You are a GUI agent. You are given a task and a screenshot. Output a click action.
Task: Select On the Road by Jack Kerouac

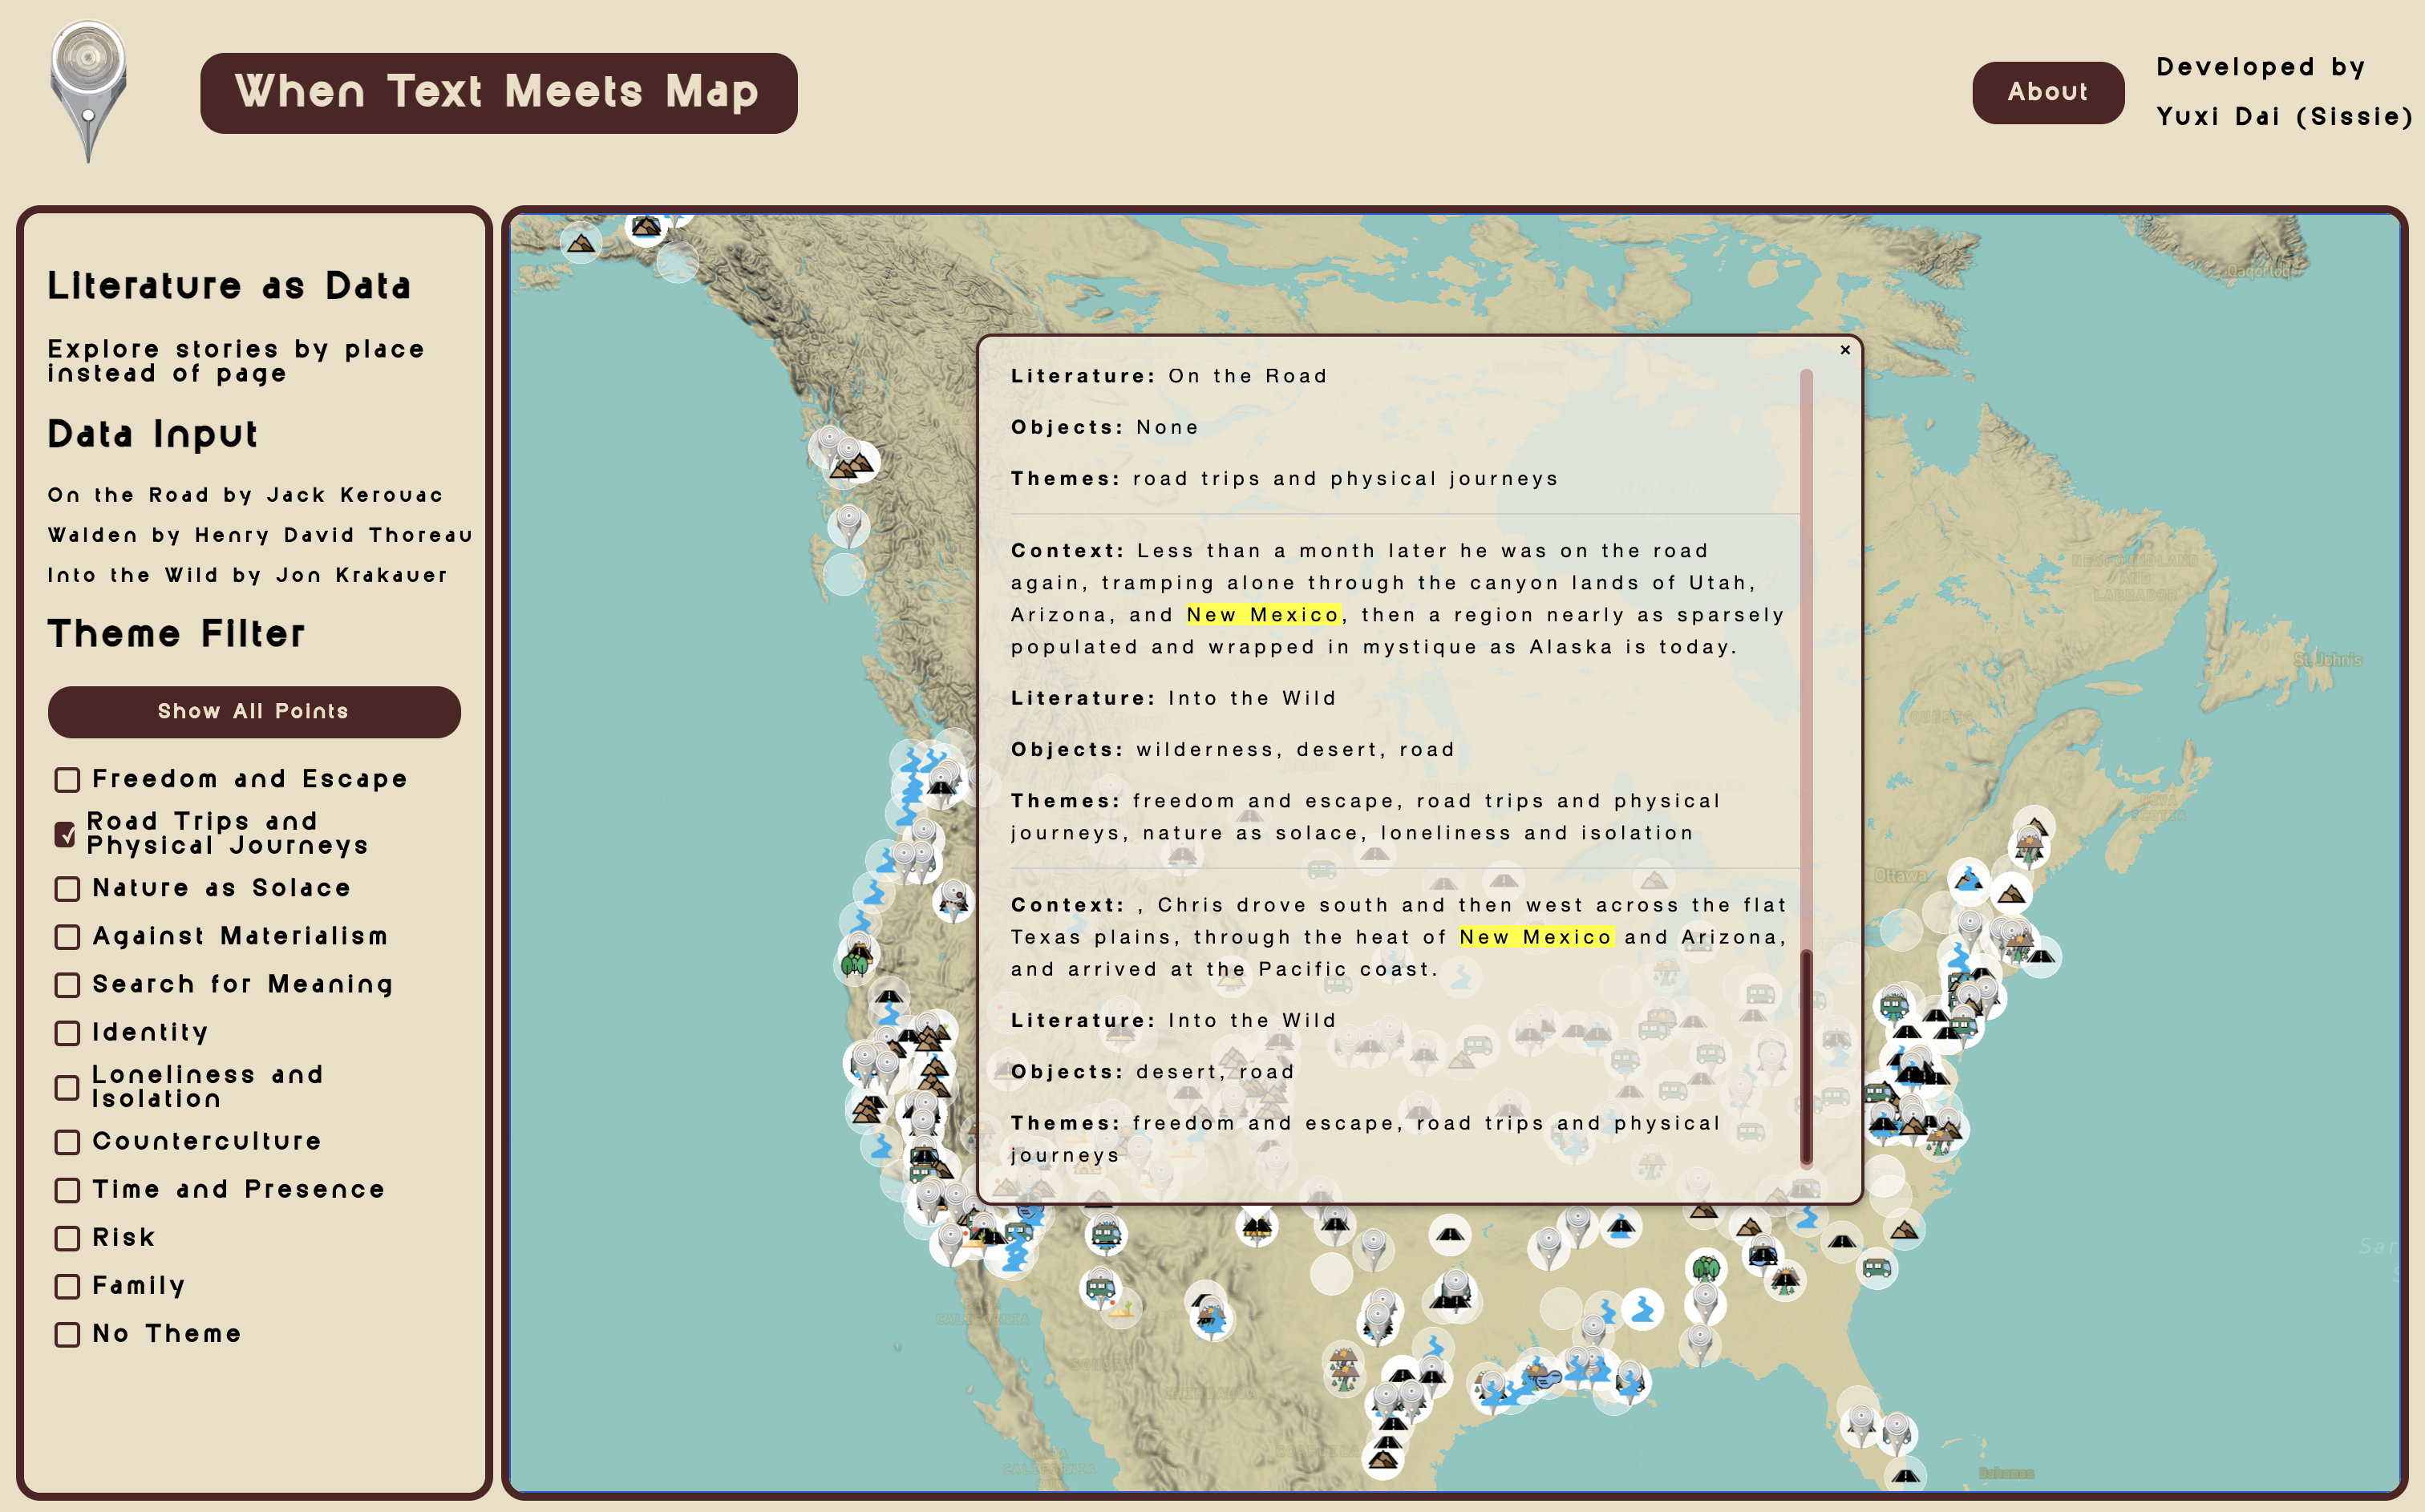point(245,495)
